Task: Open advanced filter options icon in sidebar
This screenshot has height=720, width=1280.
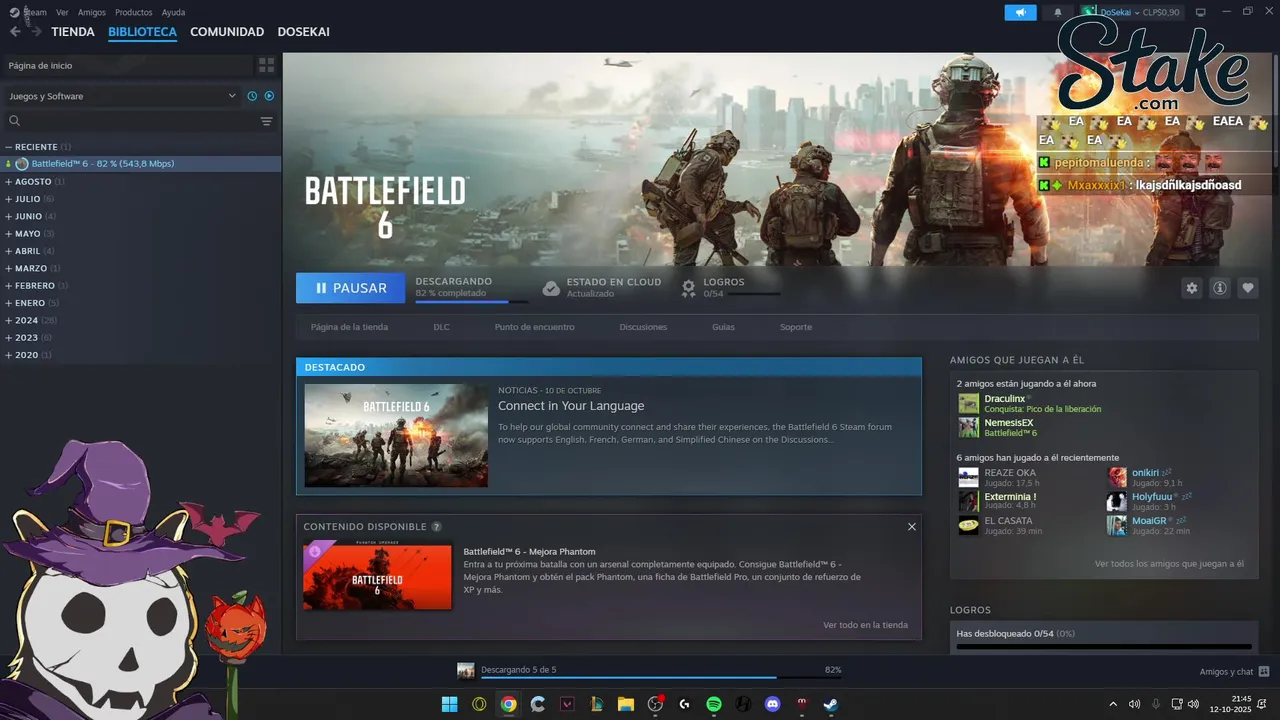Action: pos(266,121)
